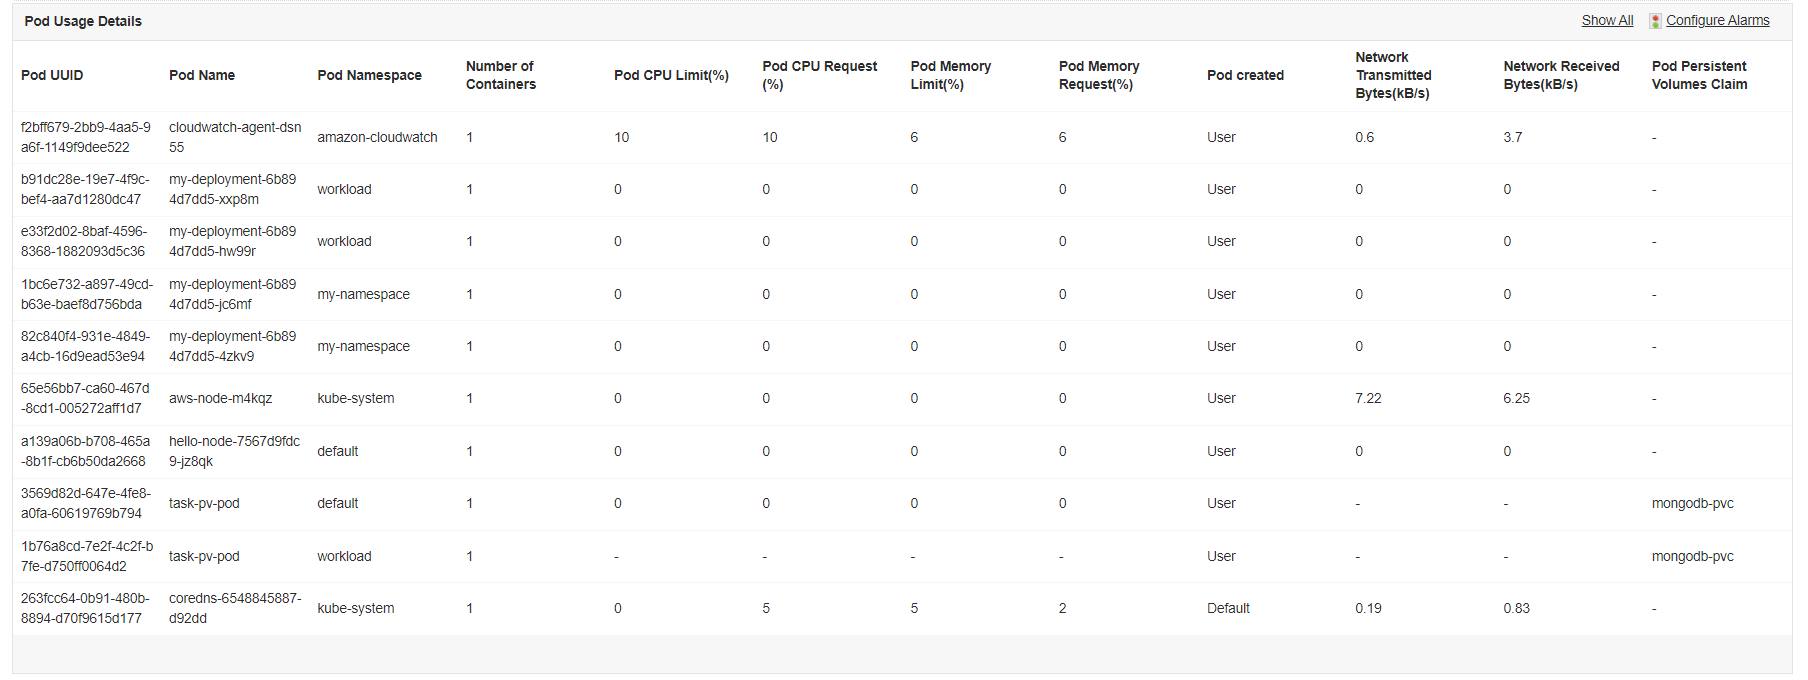This screenshot has height=680, width=1808.
Task: Click the Pod CPU Limit(%) column header
Action: (x=671, y=75)
